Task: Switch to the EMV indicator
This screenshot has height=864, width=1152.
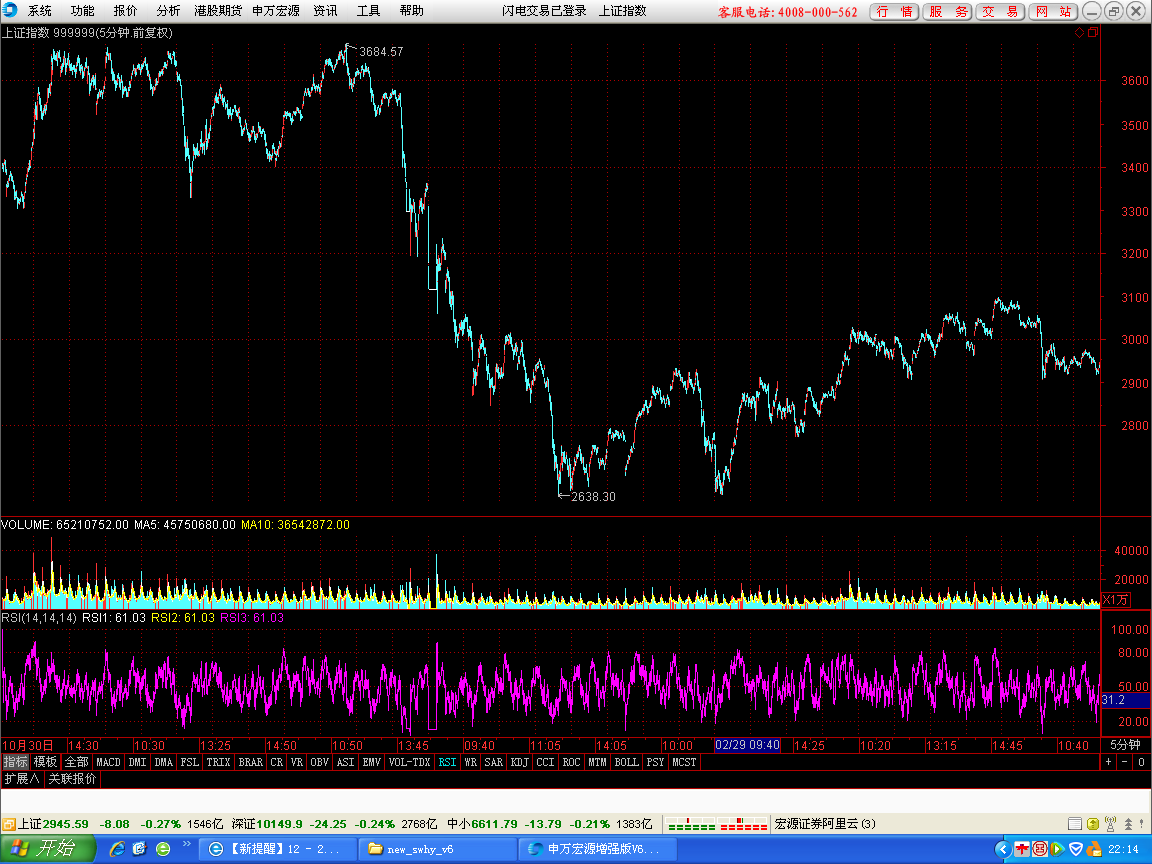Action: 372,762
